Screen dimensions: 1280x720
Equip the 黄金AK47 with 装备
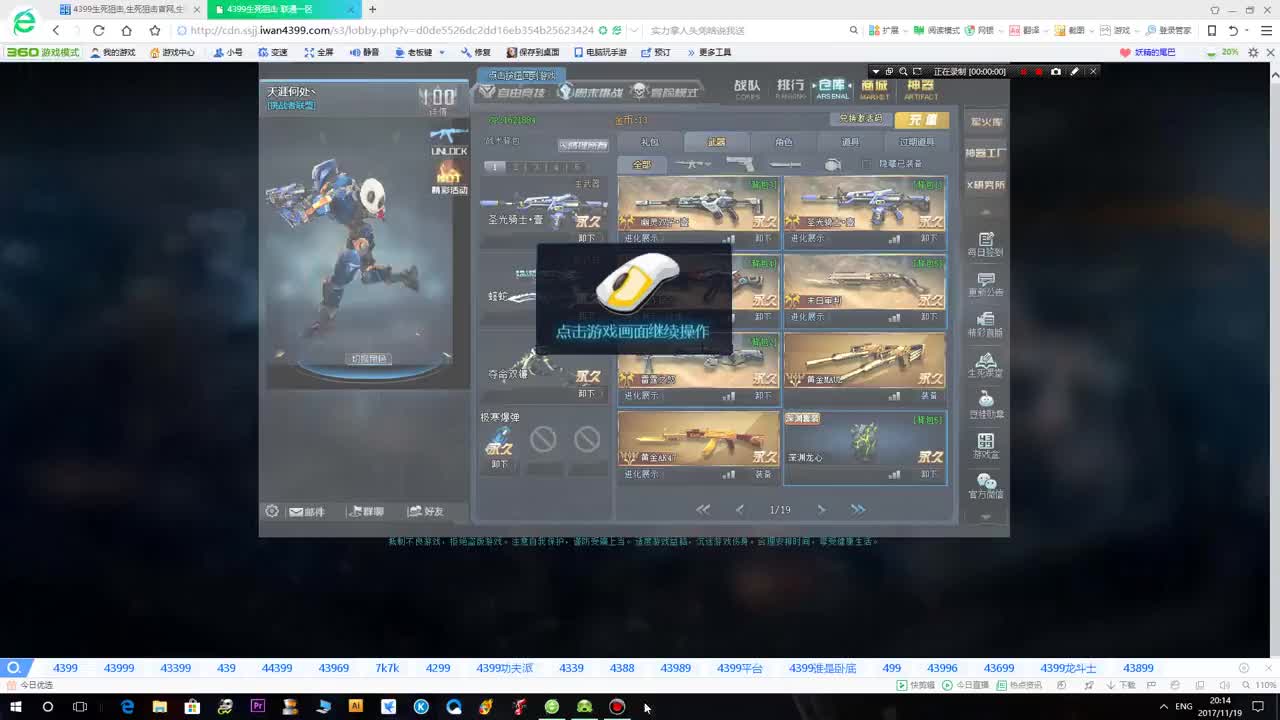click(x=763, y=475)
